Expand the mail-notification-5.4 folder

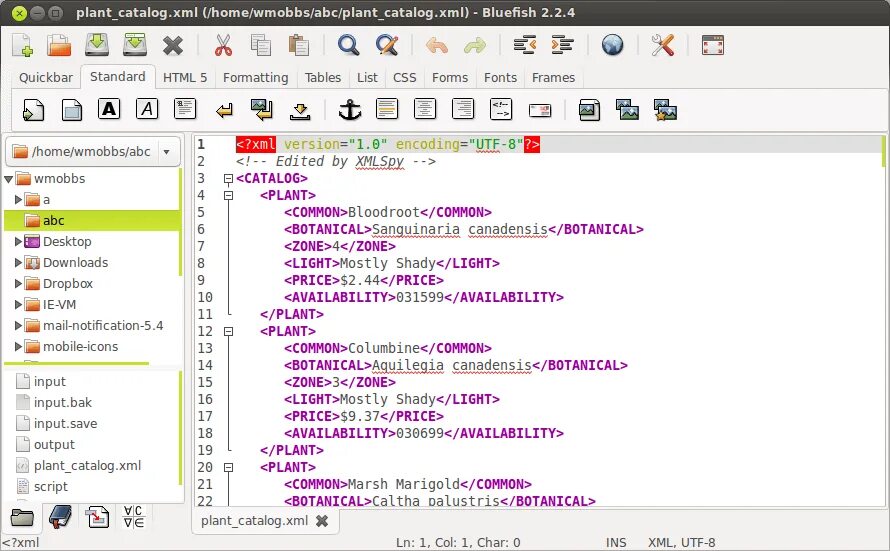point(18,326)
